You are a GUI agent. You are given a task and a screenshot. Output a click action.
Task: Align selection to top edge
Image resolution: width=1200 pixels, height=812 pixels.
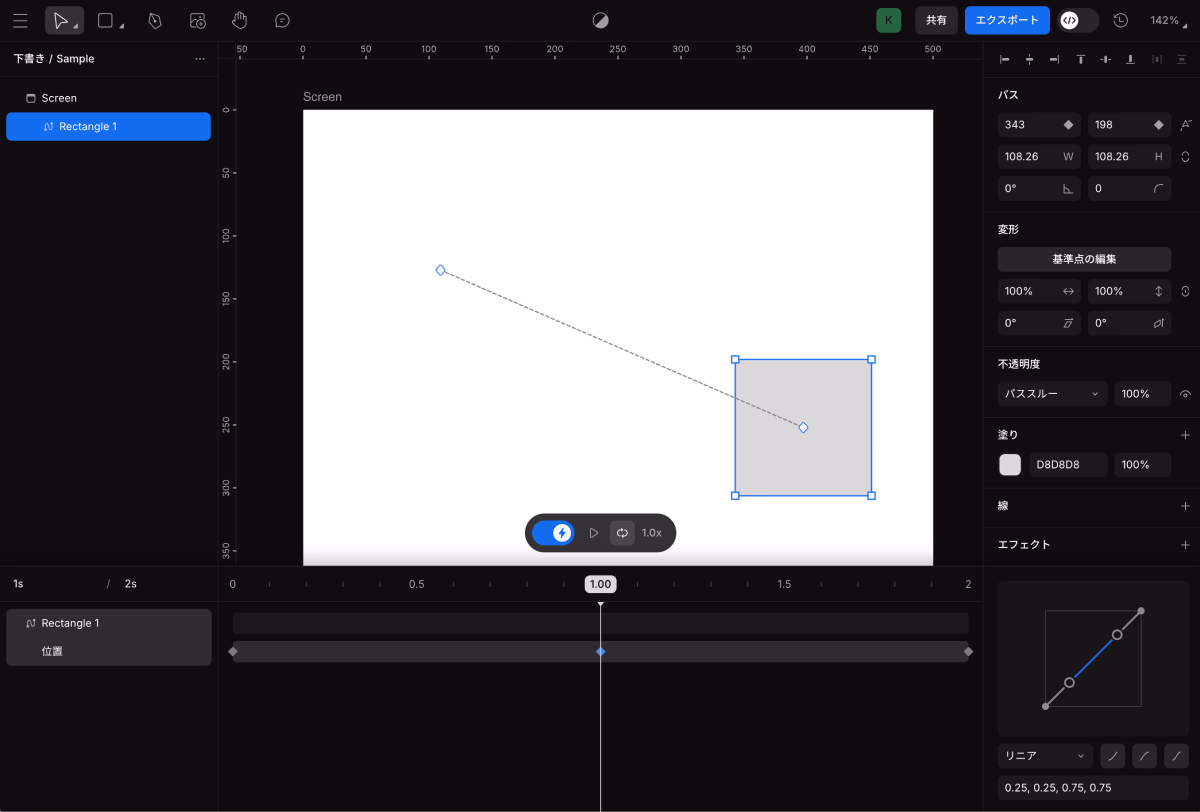click(1081, 59)
